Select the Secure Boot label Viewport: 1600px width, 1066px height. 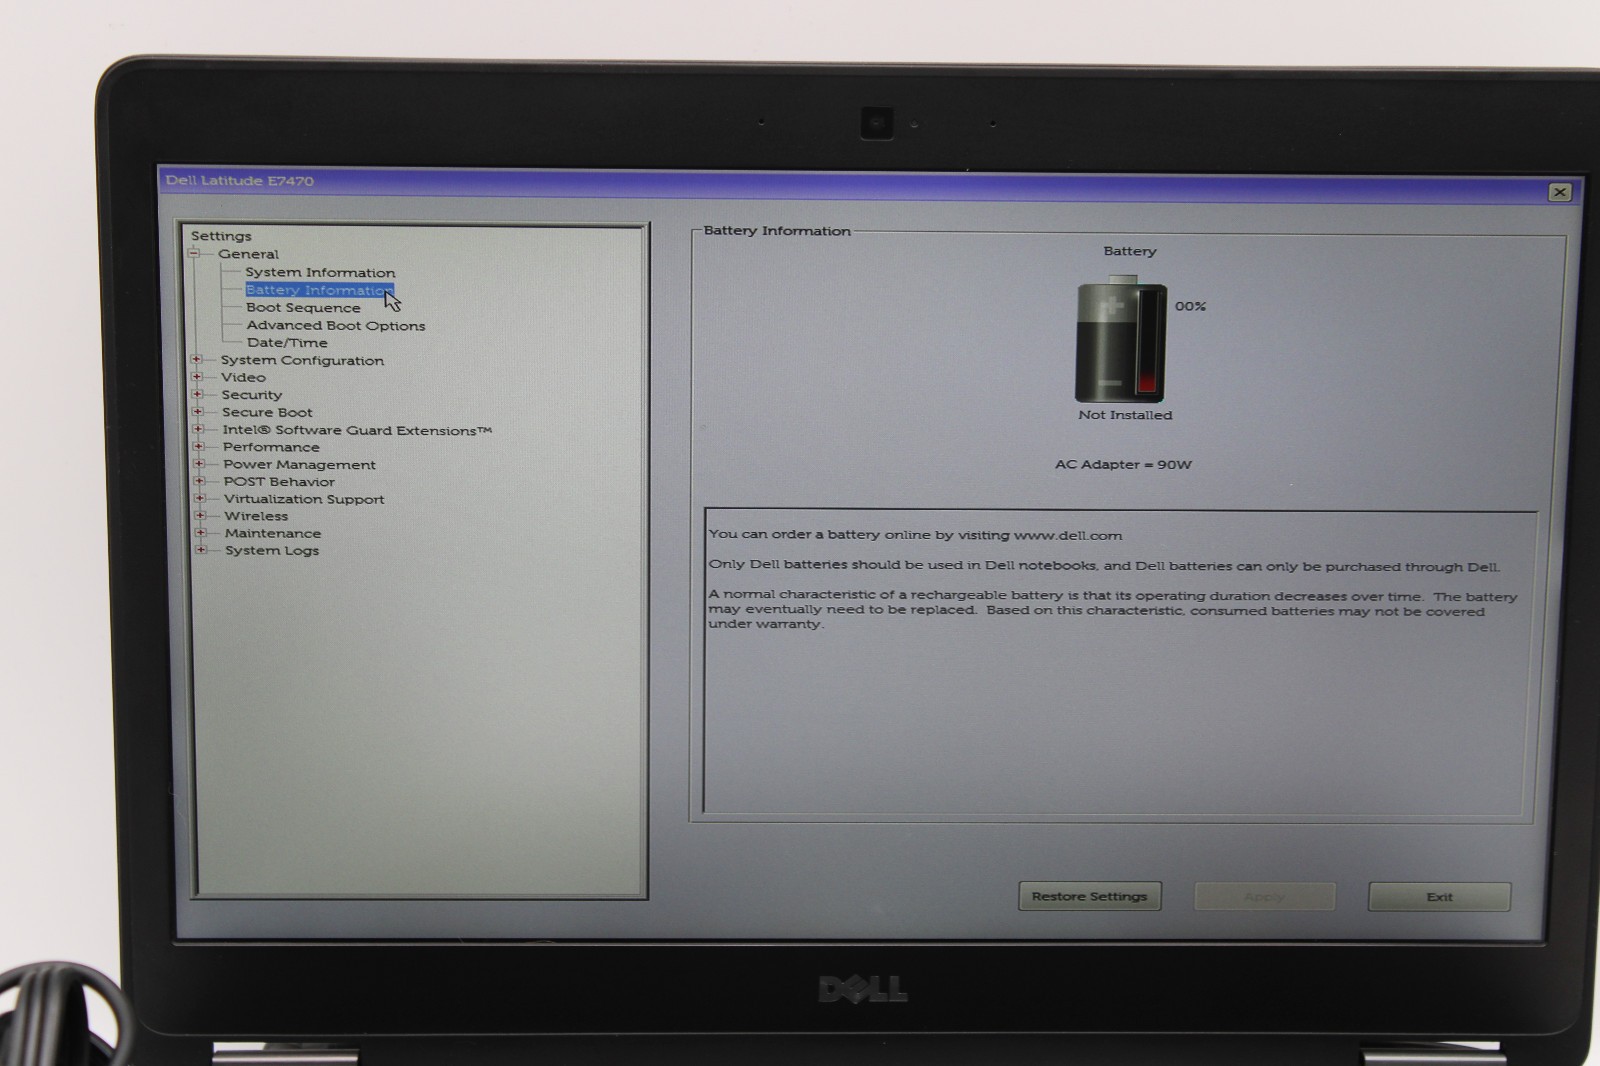[267, 412]
